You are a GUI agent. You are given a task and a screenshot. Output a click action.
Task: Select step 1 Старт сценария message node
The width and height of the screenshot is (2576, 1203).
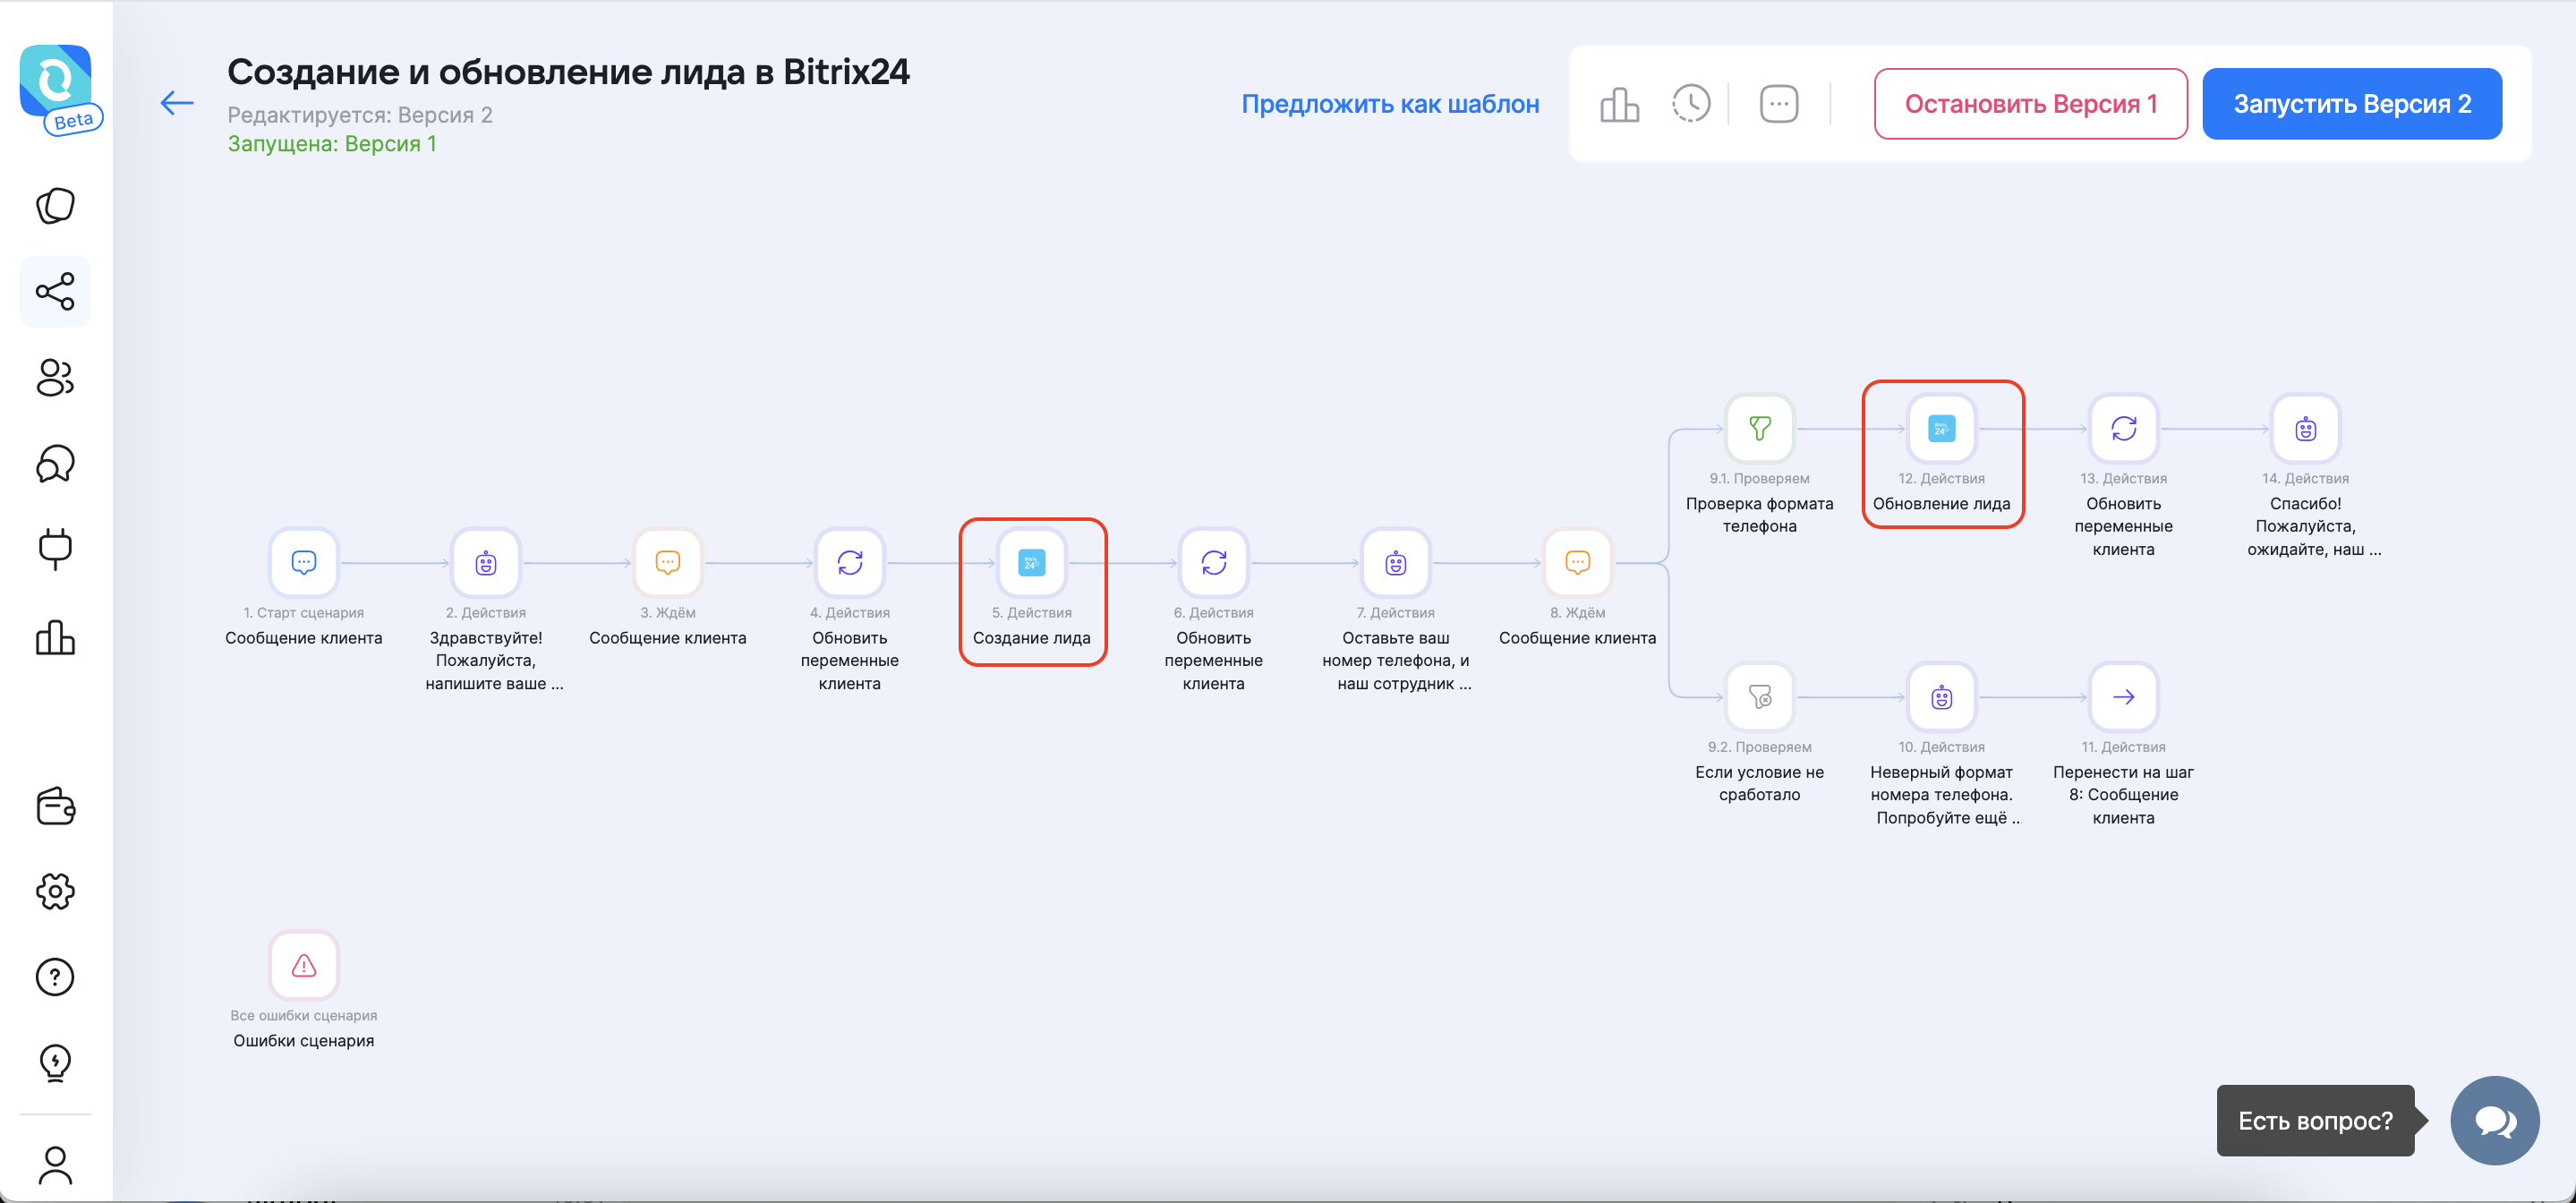(x=304, y=563)
